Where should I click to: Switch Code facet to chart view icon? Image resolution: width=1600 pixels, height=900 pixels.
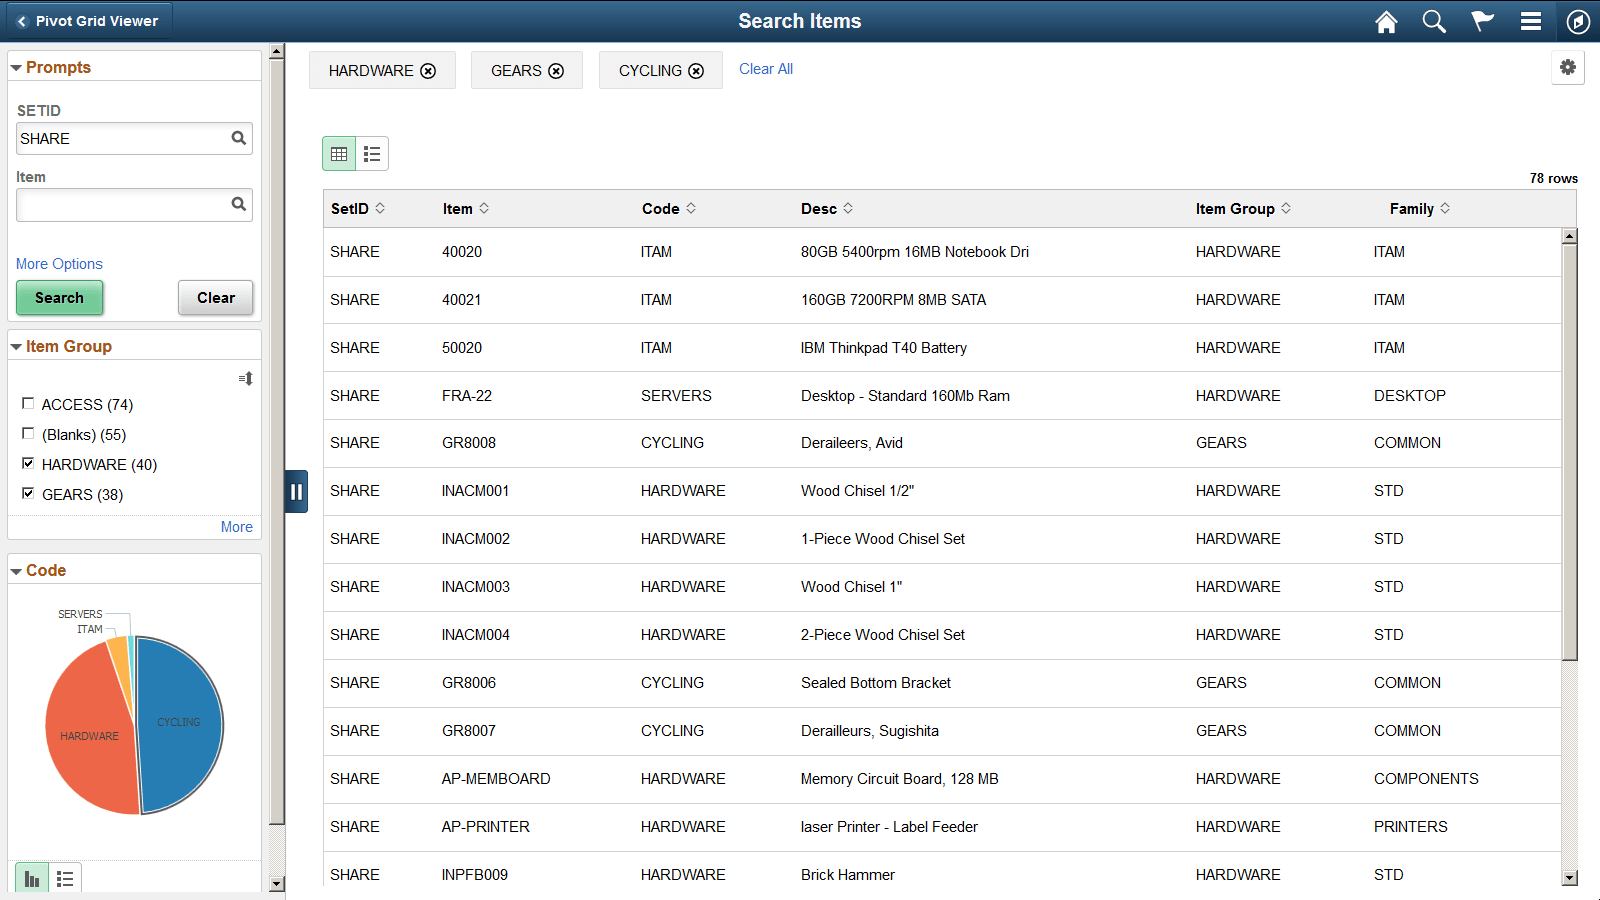click(31, 878)
